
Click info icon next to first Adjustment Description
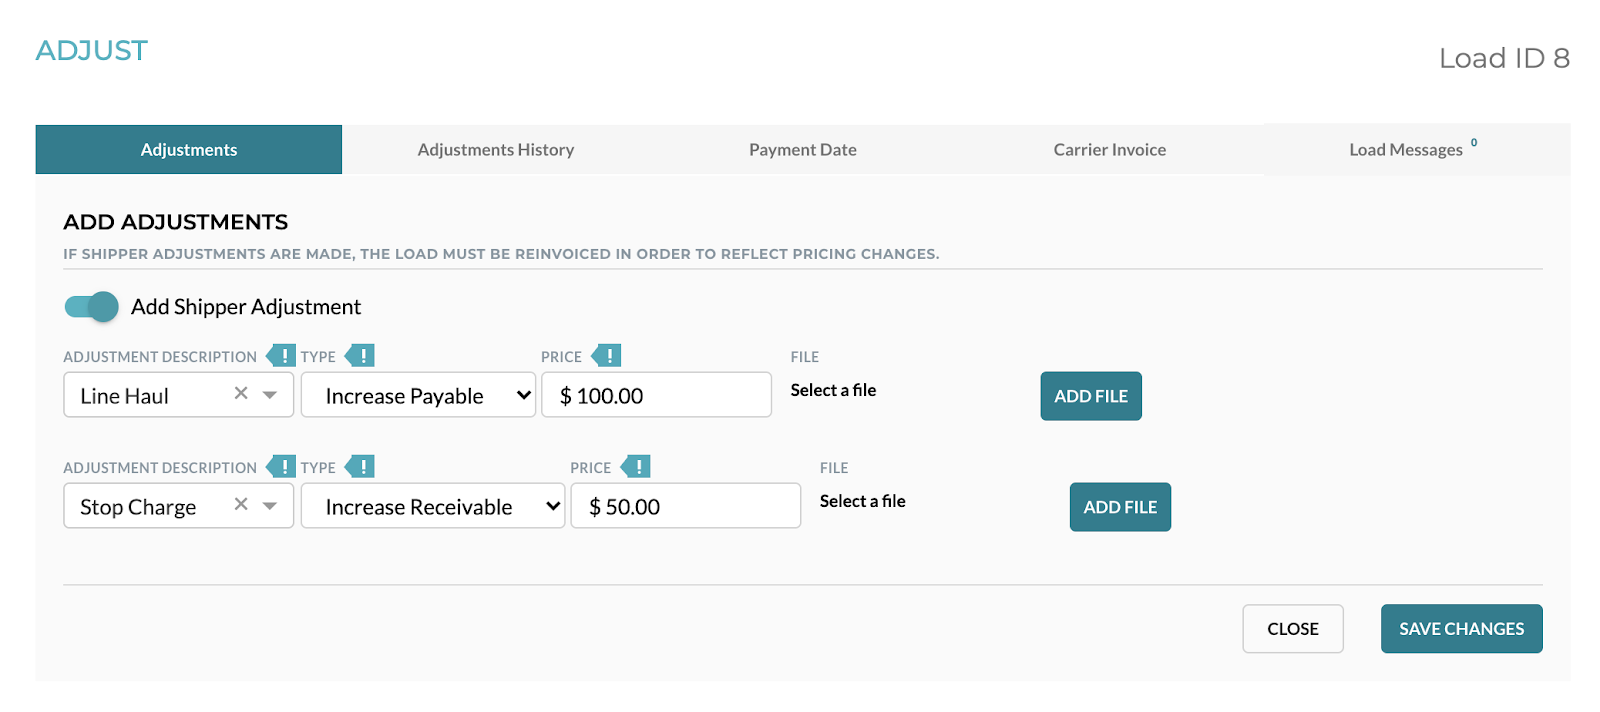(281, 356)
